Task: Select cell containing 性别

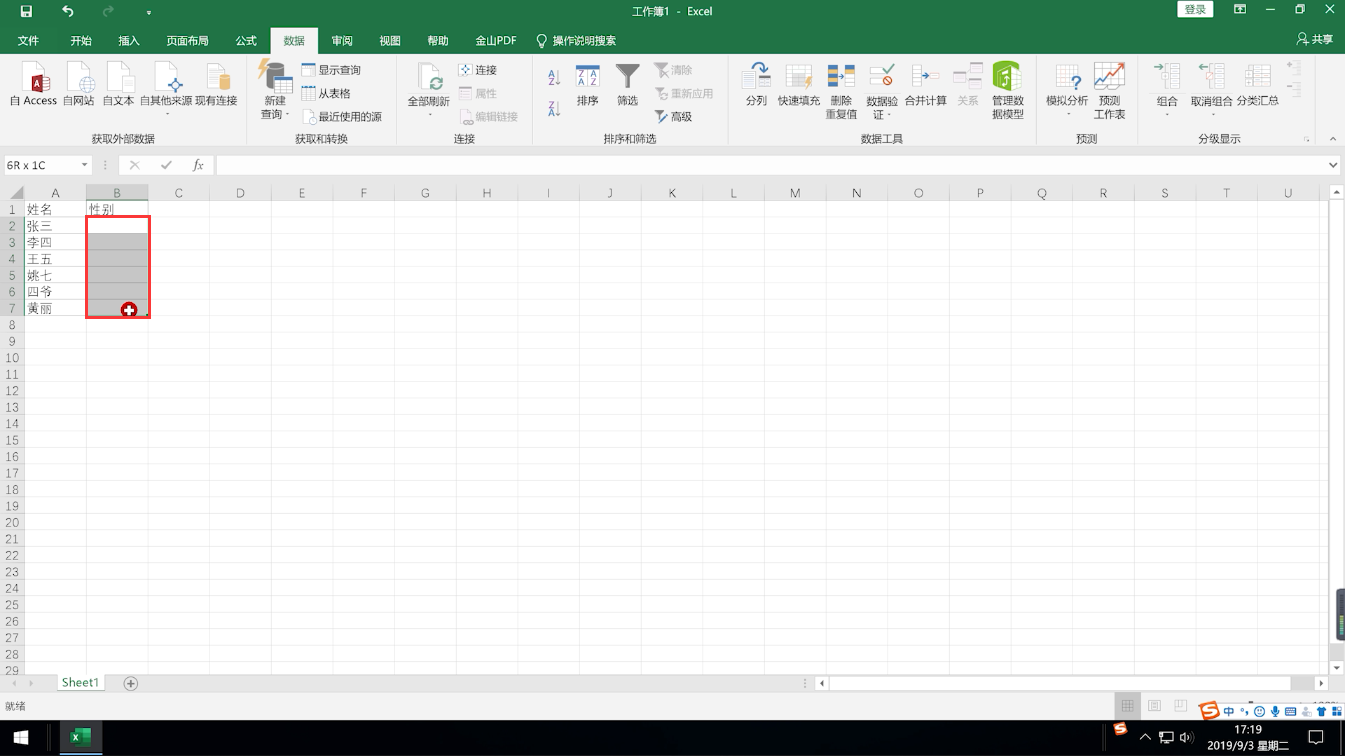Action: pyautogui.click(x=117, y=209)
